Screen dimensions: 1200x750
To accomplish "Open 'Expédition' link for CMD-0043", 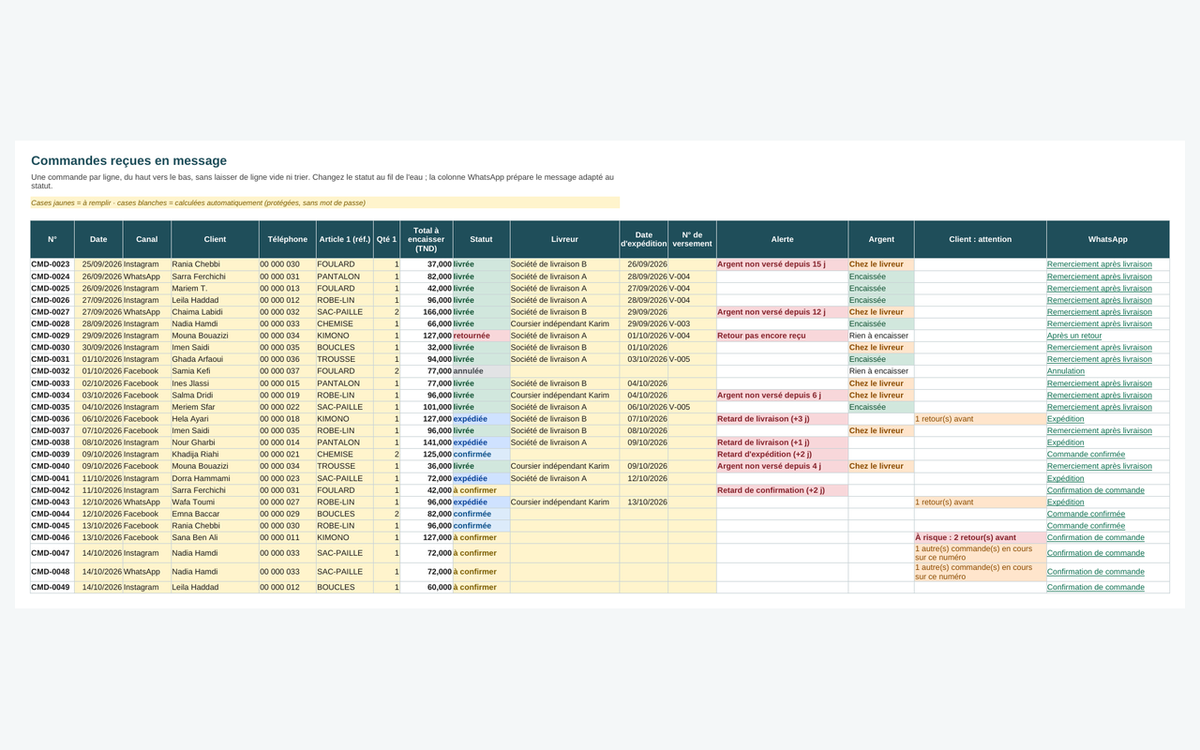I will (x=1065, y=502).
